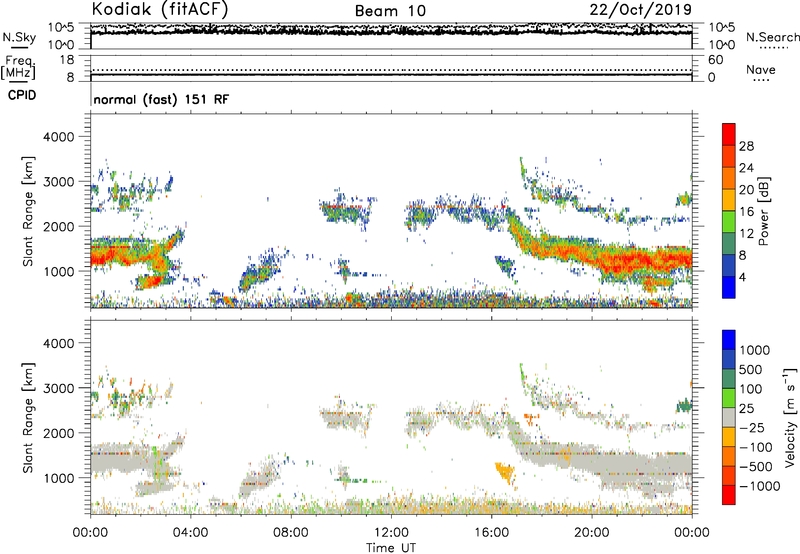Click the '12:00' time tick label
Screen dimensions: 800x554
pyautogui.click(x=391, y=533)
